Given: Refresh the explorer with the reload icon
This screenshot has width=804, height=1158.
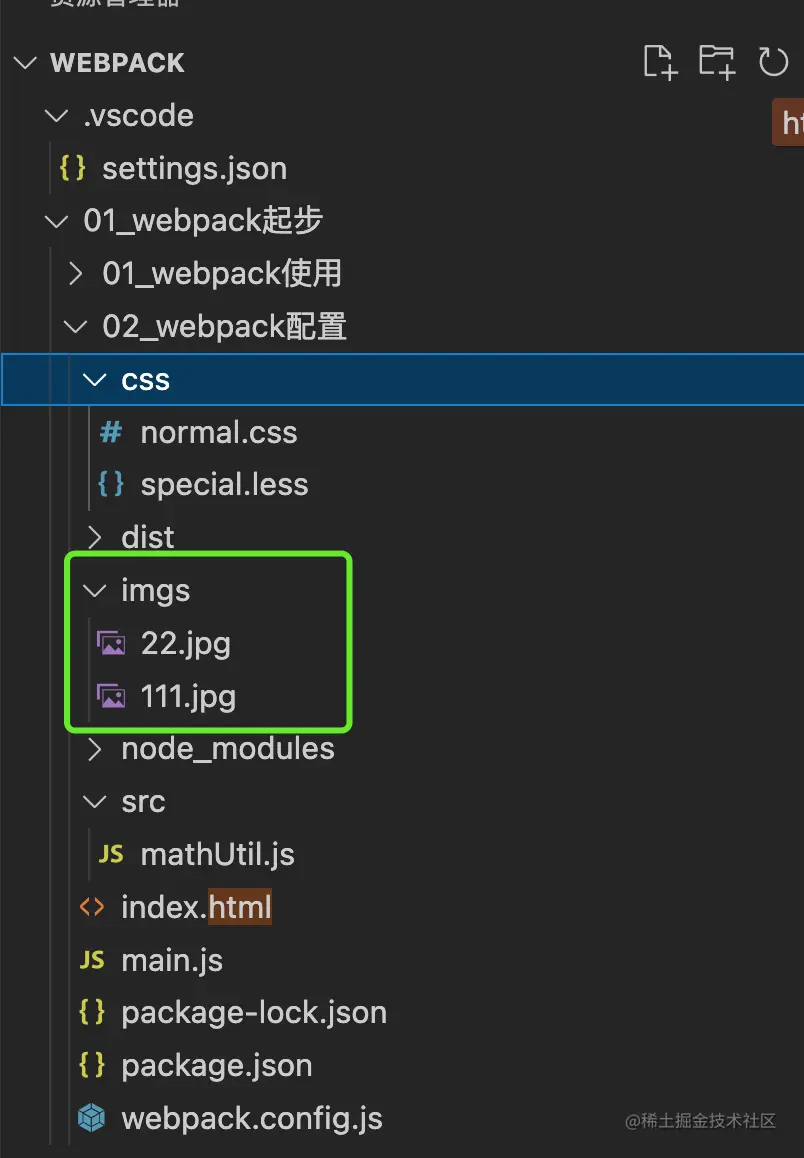Looking at the screenshot, I should pos(773,62).
